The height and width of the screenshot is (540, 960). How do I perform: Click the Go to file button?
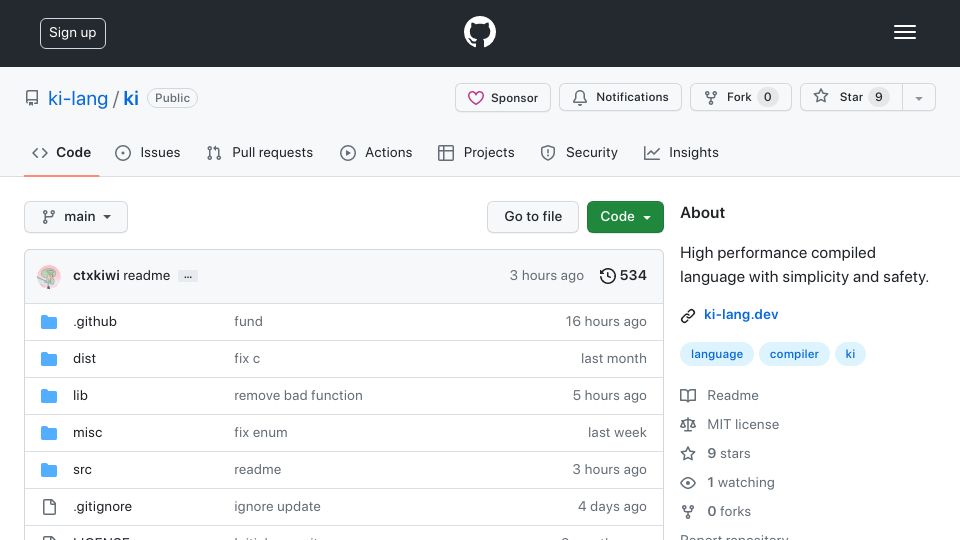[533, 217]
